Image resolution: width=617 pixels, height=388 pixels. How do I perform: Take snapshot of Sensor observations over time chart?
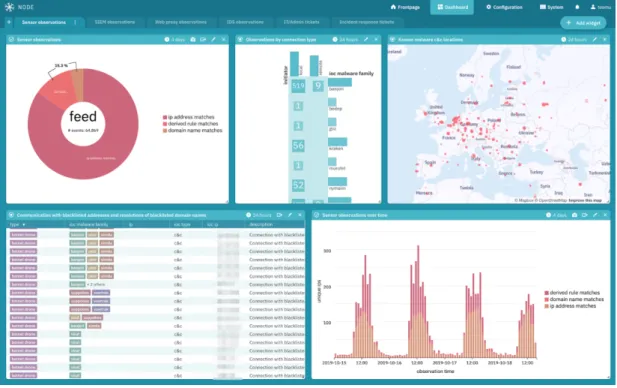pyautogui.click(x=575, y=215)
